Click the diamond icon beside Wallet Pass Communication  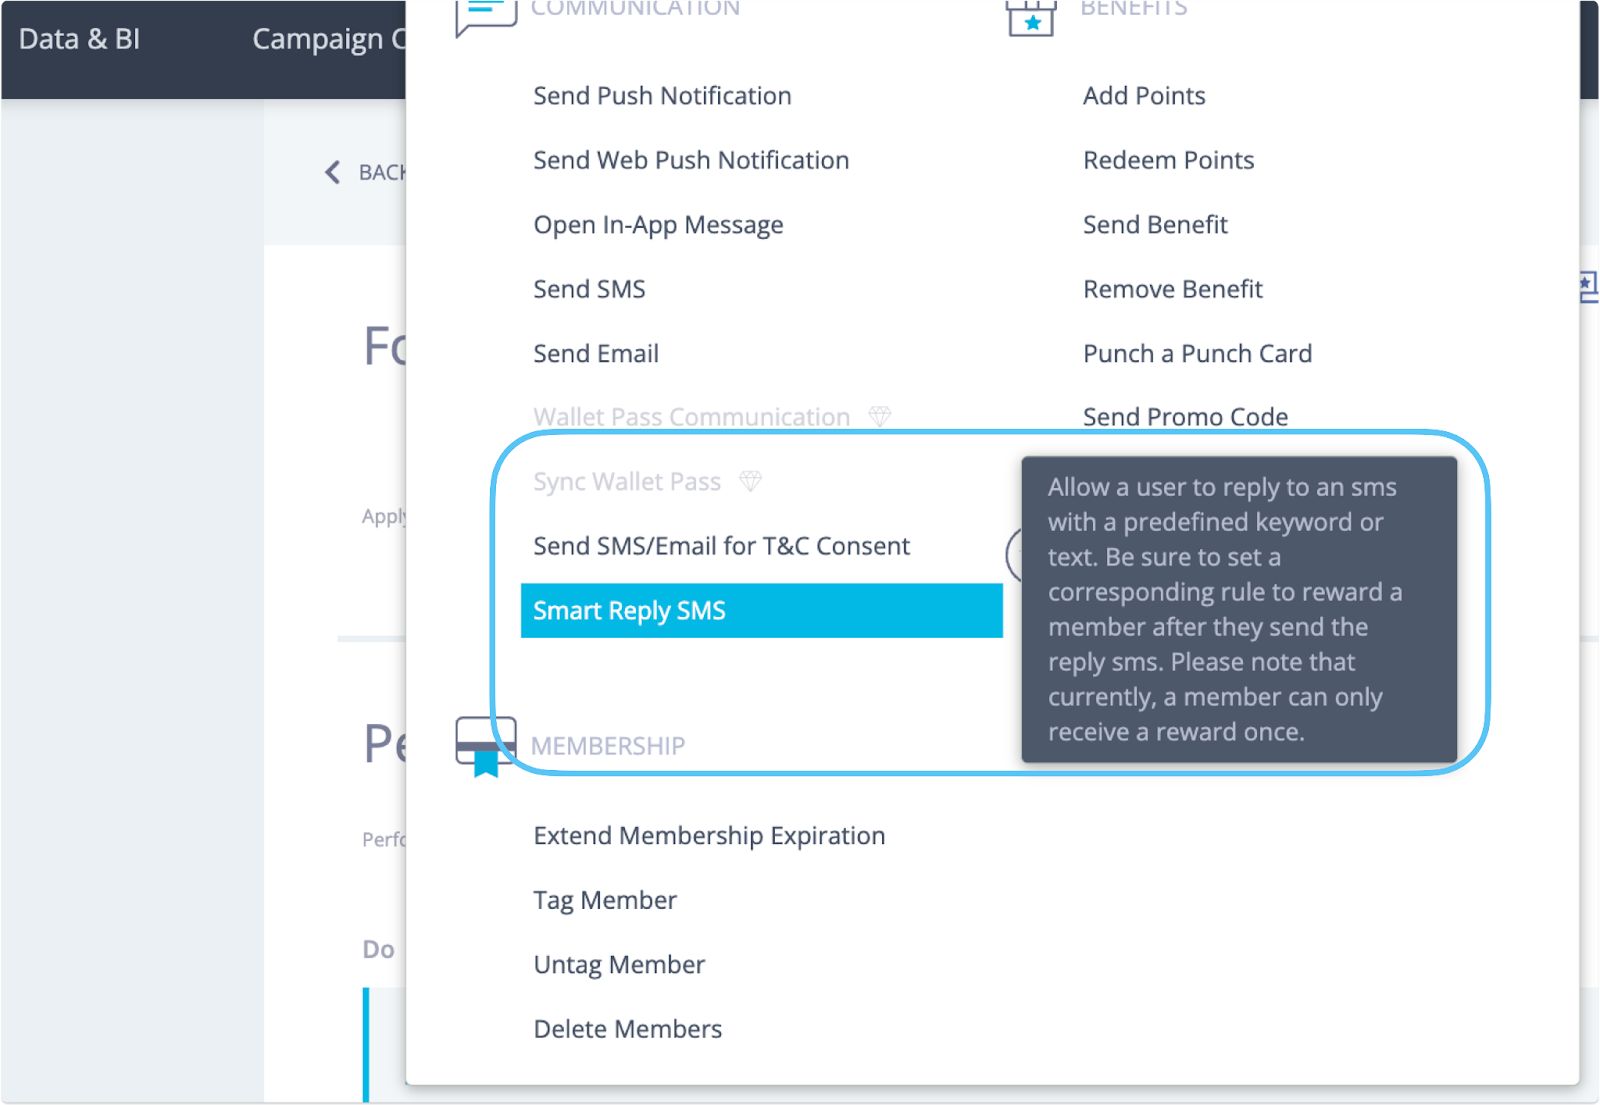click(x=879, y=416)
